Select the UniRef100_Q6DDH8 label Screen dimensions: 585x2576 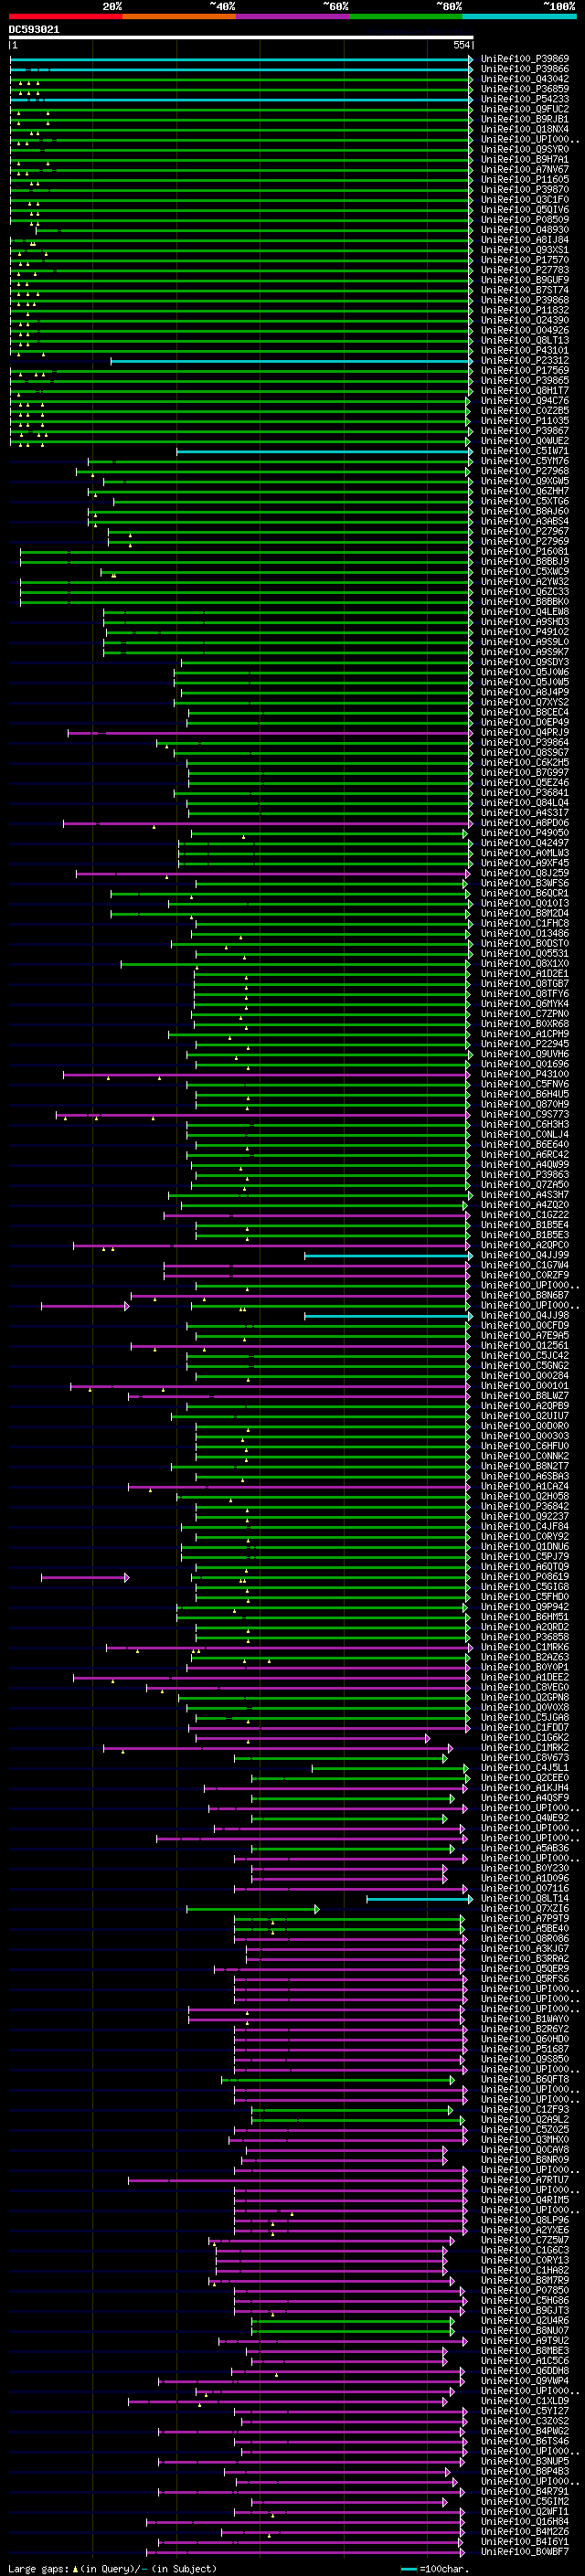pyautogui.click(x=525, y=2371)
